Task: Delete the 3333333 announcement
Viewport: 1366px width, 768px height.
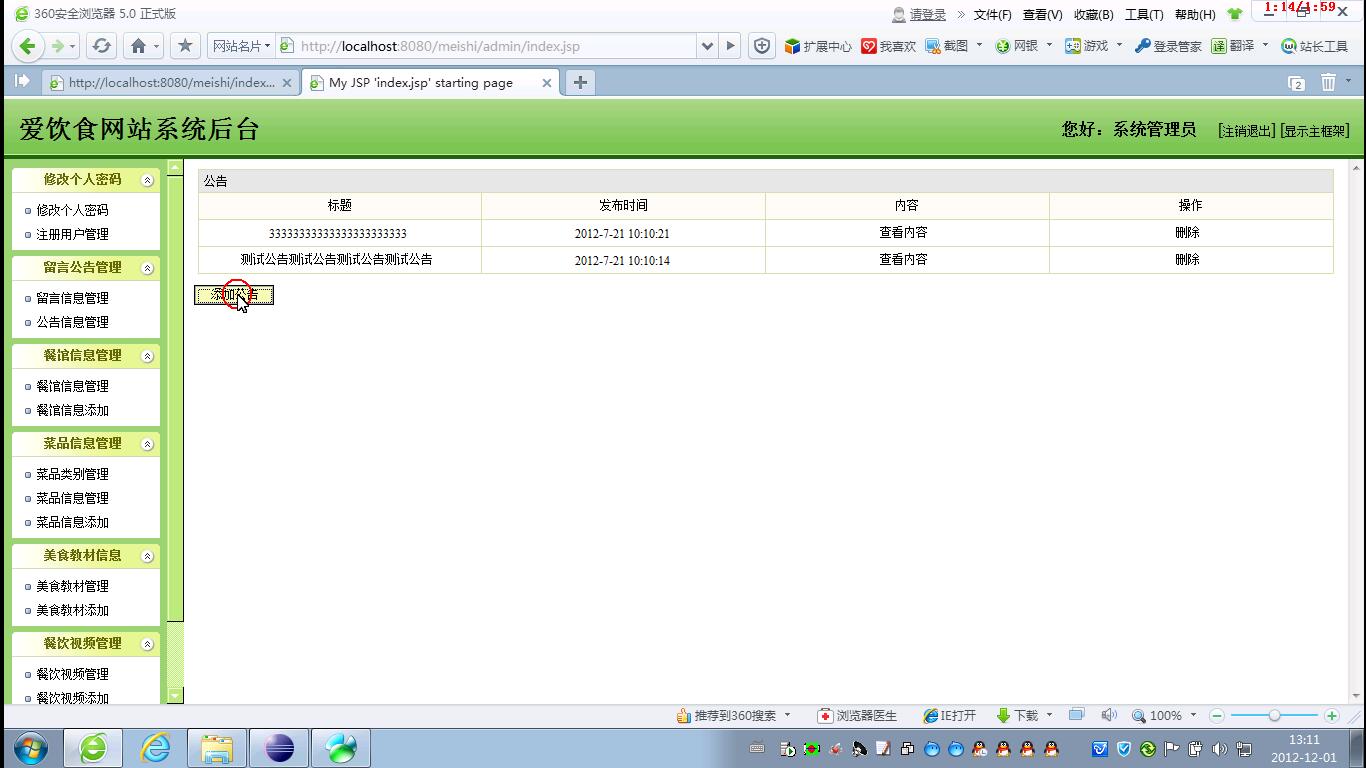Action: point(1187,232)
